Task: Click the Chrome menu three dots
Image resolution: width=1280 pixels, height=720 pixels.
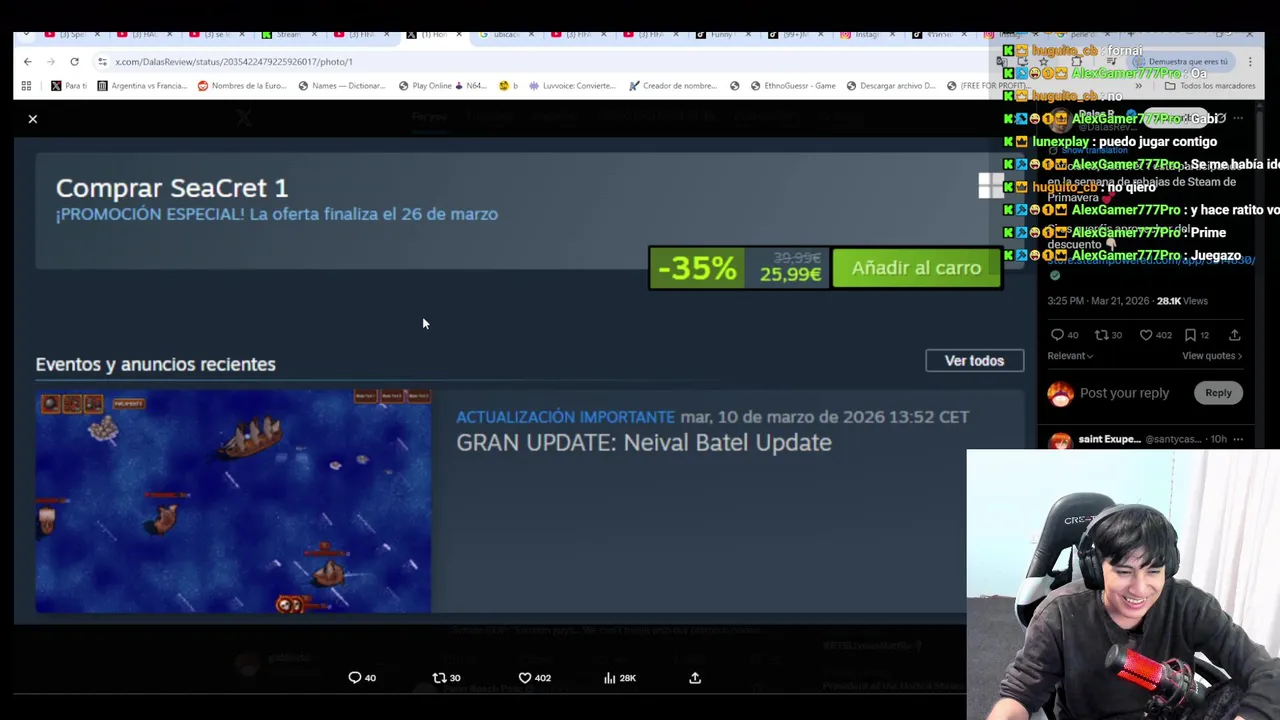Action: (1250, 61)
